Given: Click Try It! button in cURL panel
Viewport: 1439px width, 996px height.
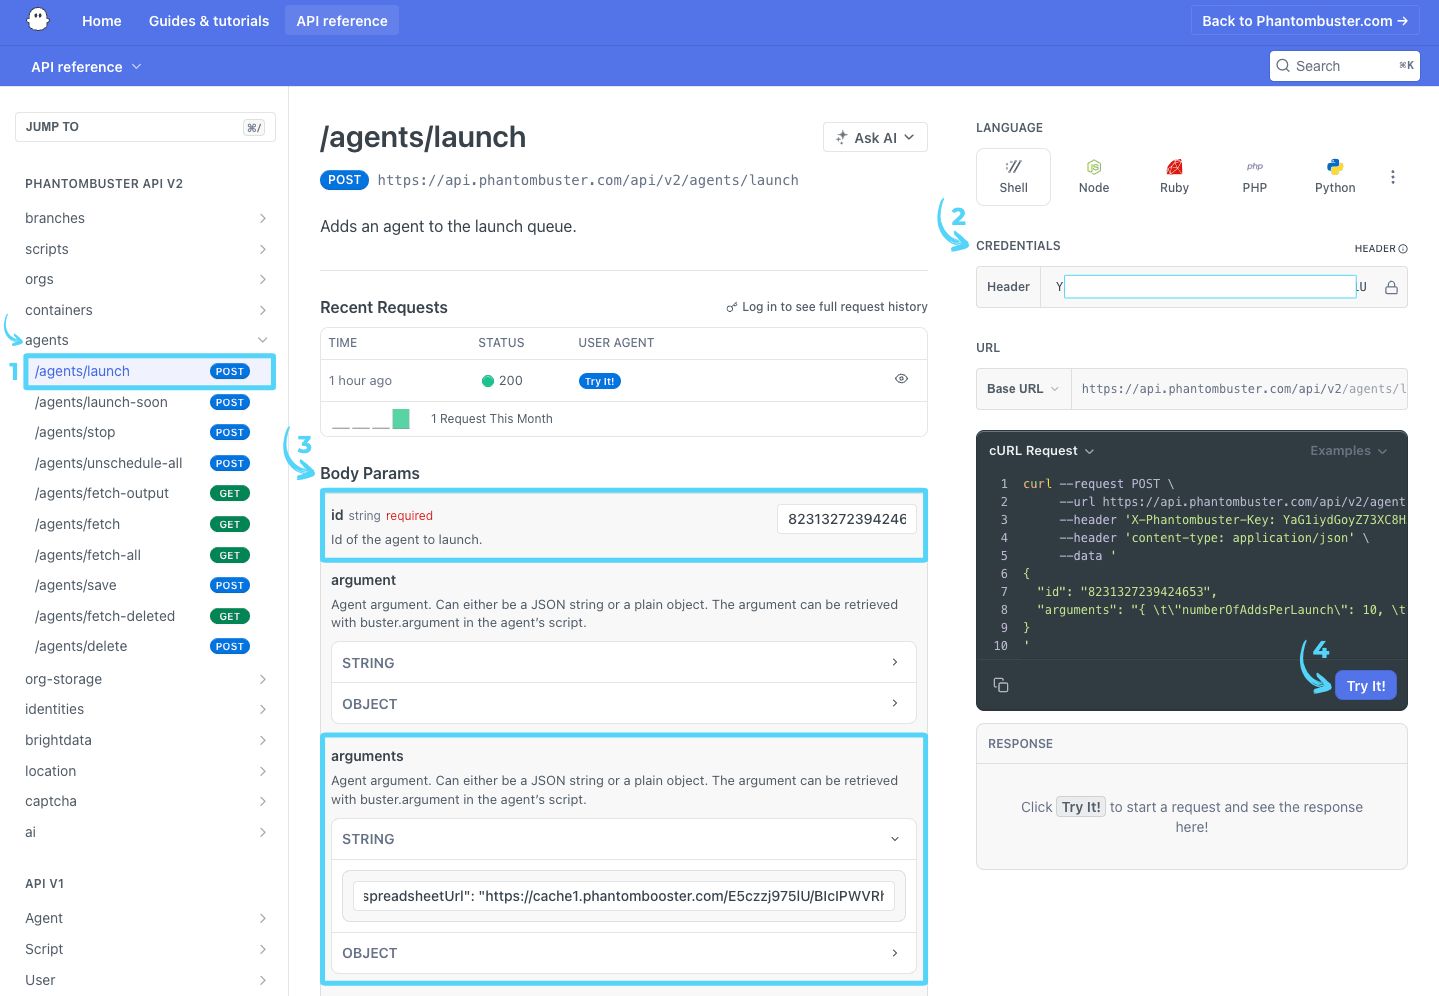Looking at the screenshot, I should (1366, 686).
